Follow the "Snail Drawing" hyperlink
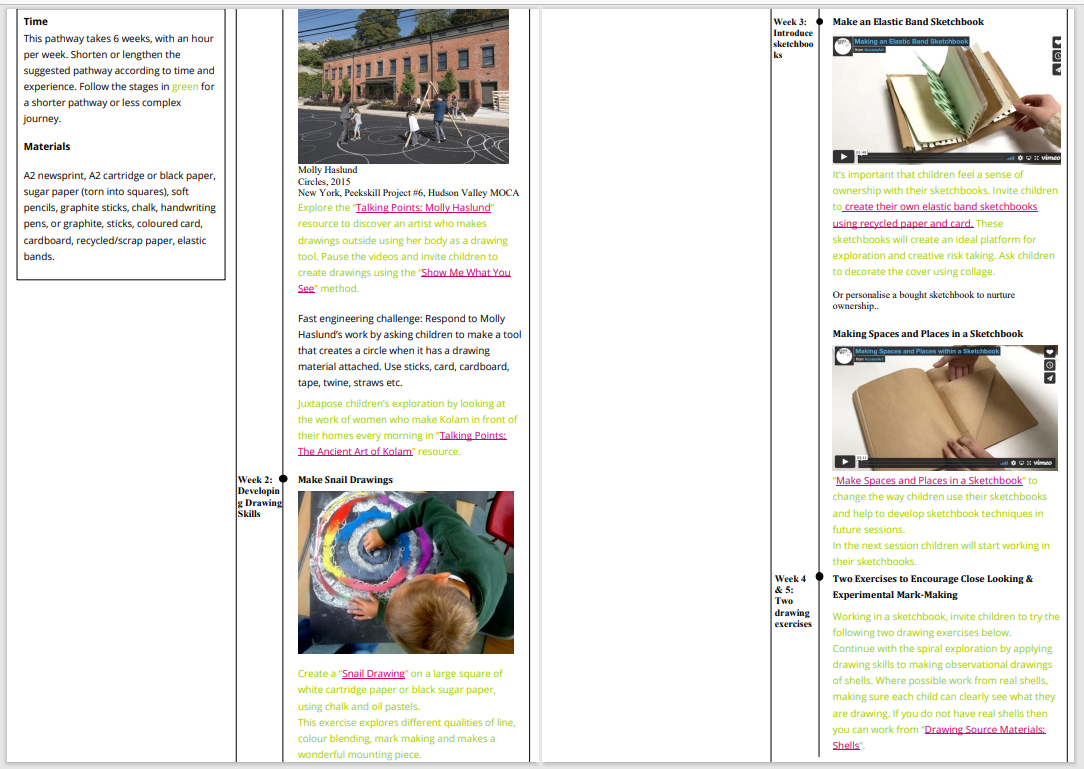 pyautogui.click(x=373, y=674)
